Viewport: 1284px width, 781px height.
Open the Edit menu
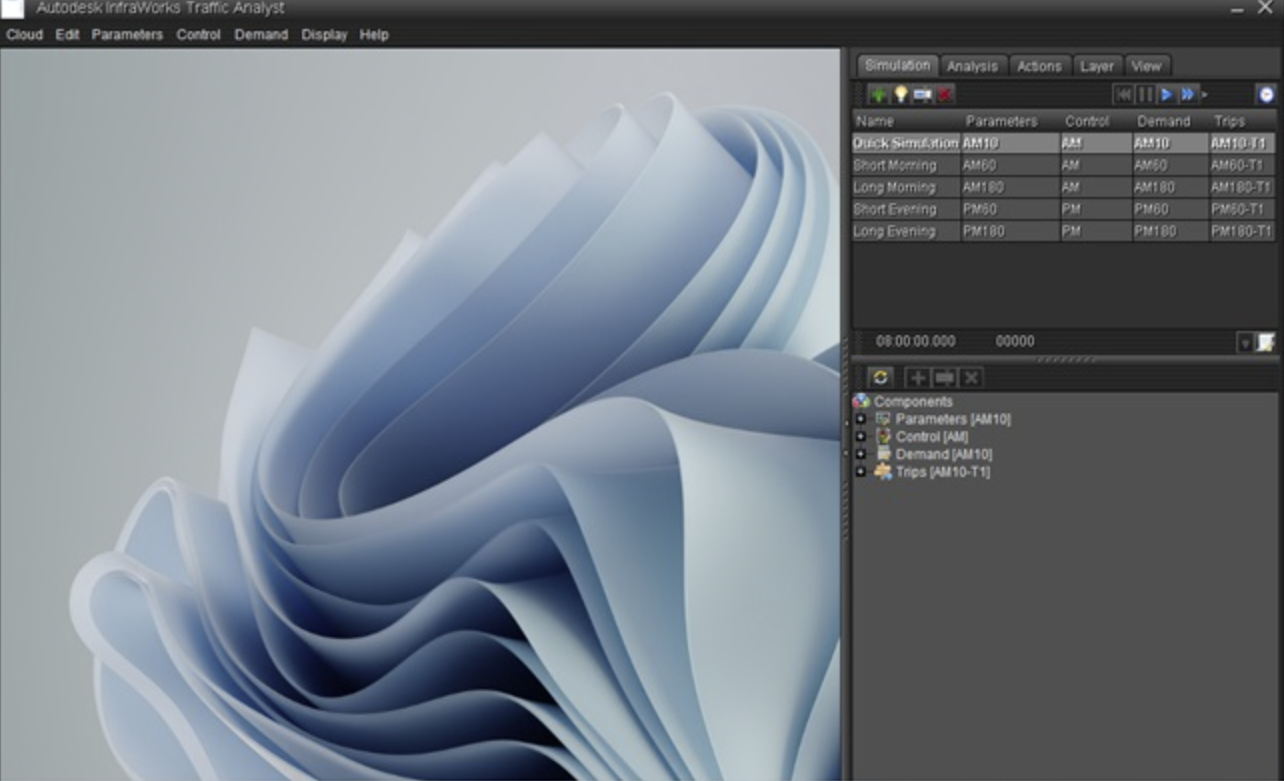point(67,34)
